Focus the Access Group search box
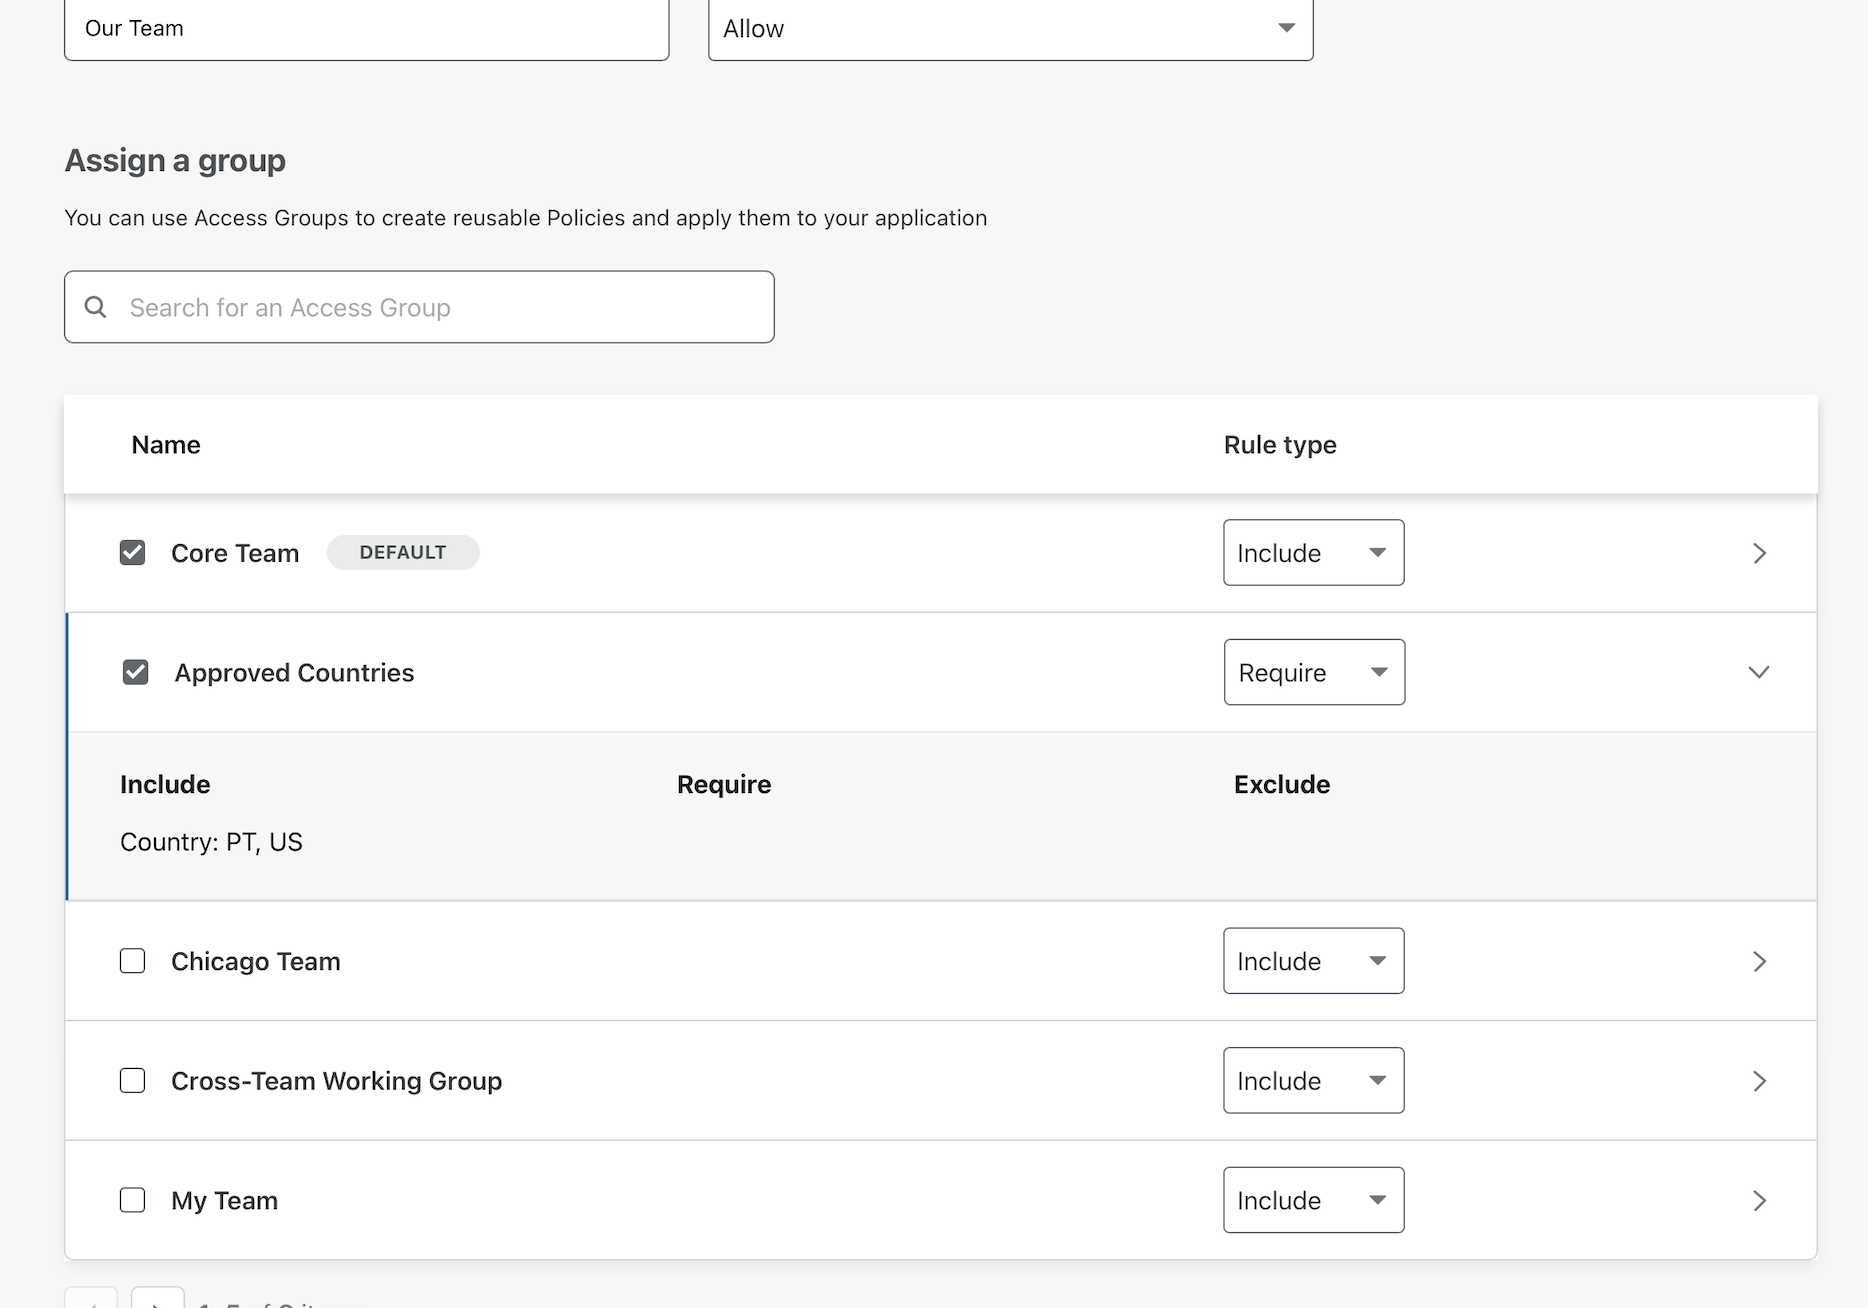 [440, 307]
